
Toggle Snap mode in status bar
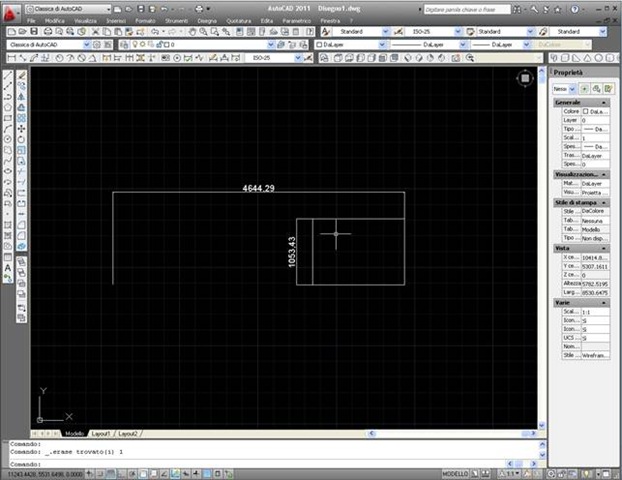[x=102, y=474]
